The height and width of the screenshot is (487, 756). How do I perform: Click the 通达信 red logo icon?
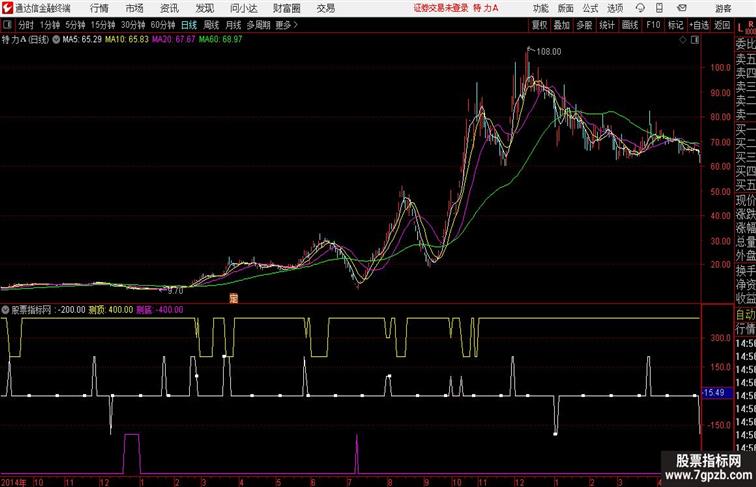point(7,8)
